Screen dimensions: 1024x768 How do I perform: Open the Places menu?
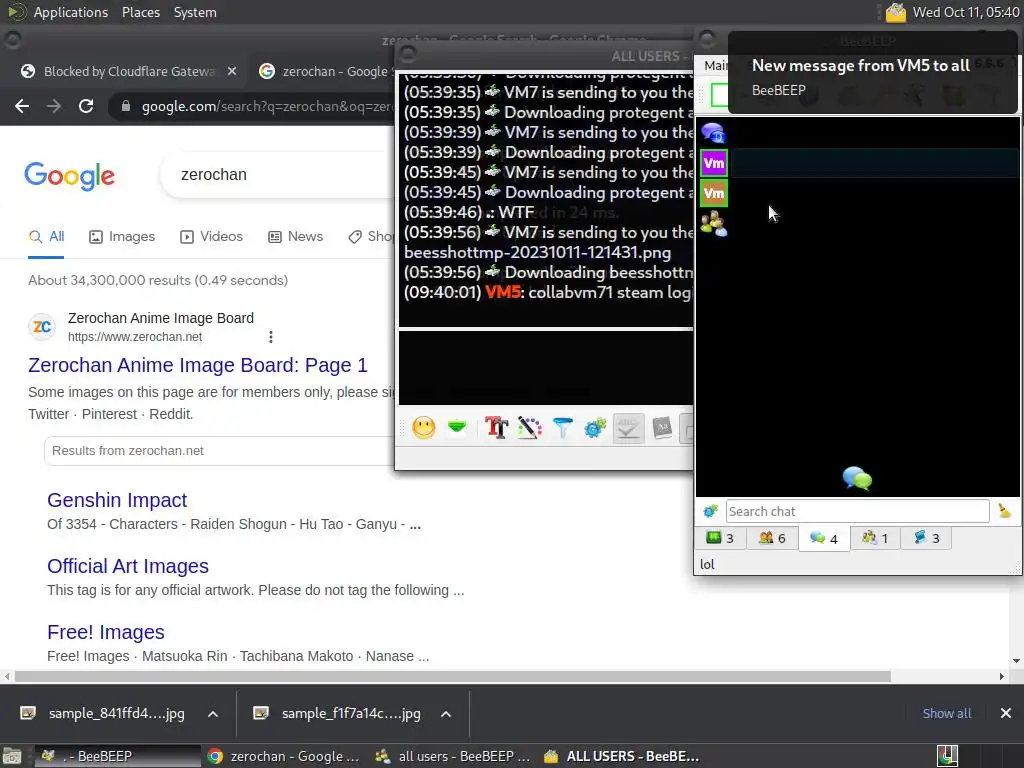coord(140,12)
